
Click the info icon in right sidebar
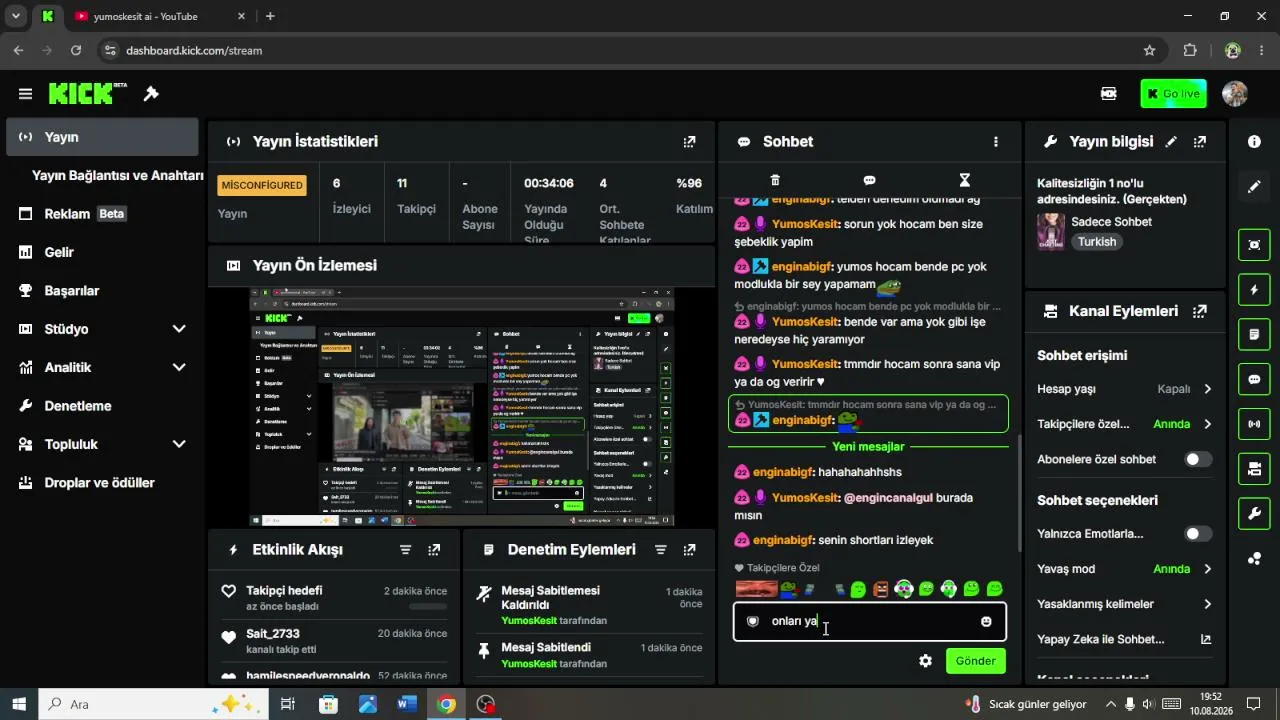point(1254,142)
